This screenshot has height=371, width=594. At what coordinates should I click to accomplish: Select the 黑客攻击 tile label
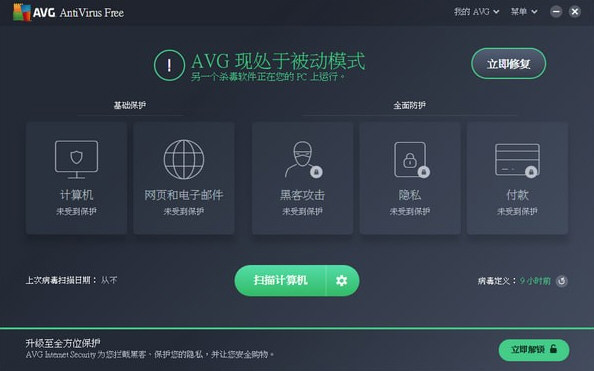[302, 195]
